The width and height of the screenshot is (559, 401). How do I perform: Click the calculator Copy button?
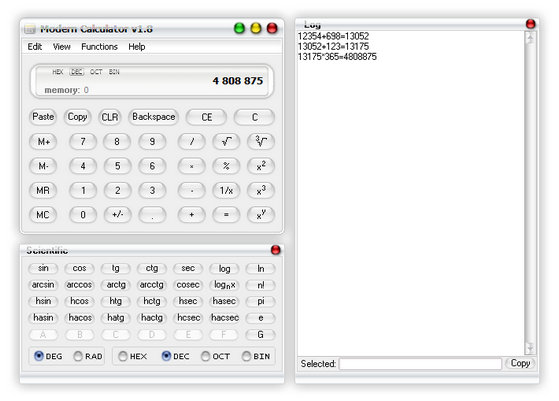[77, 117]
